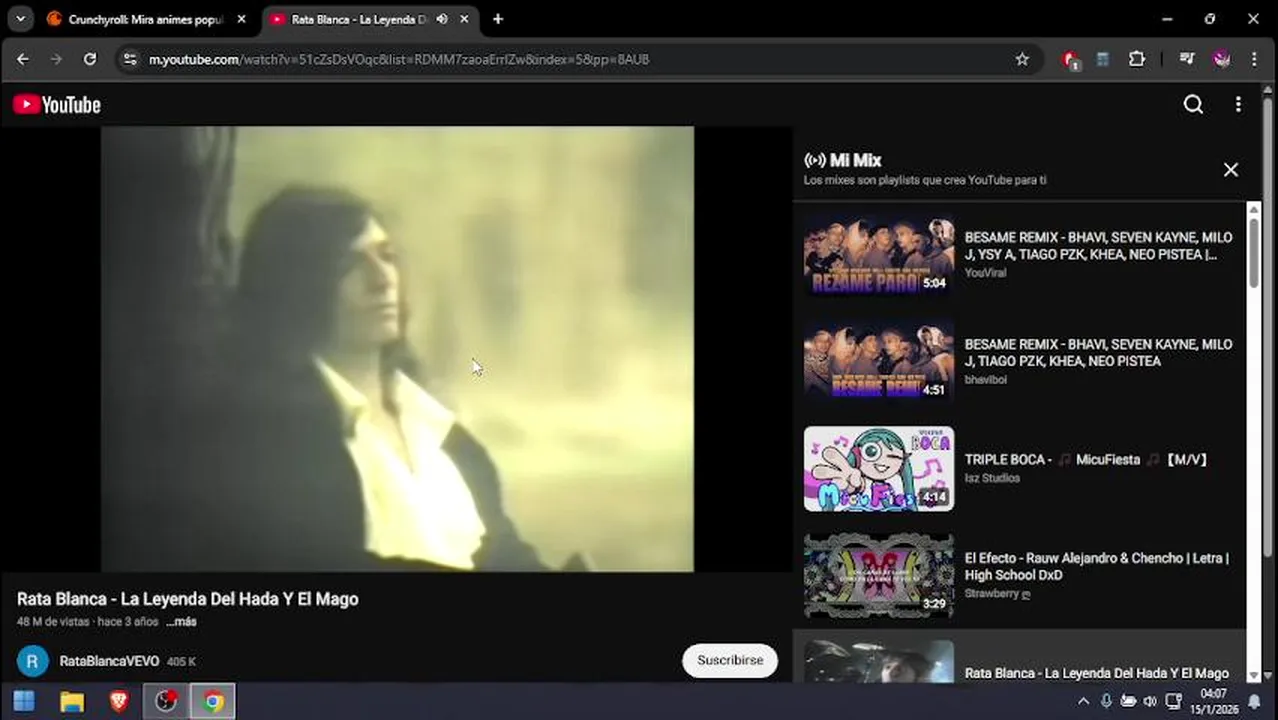Open the notifications bell
This screenshot has height=720, width=1278.
[1254, 702]
